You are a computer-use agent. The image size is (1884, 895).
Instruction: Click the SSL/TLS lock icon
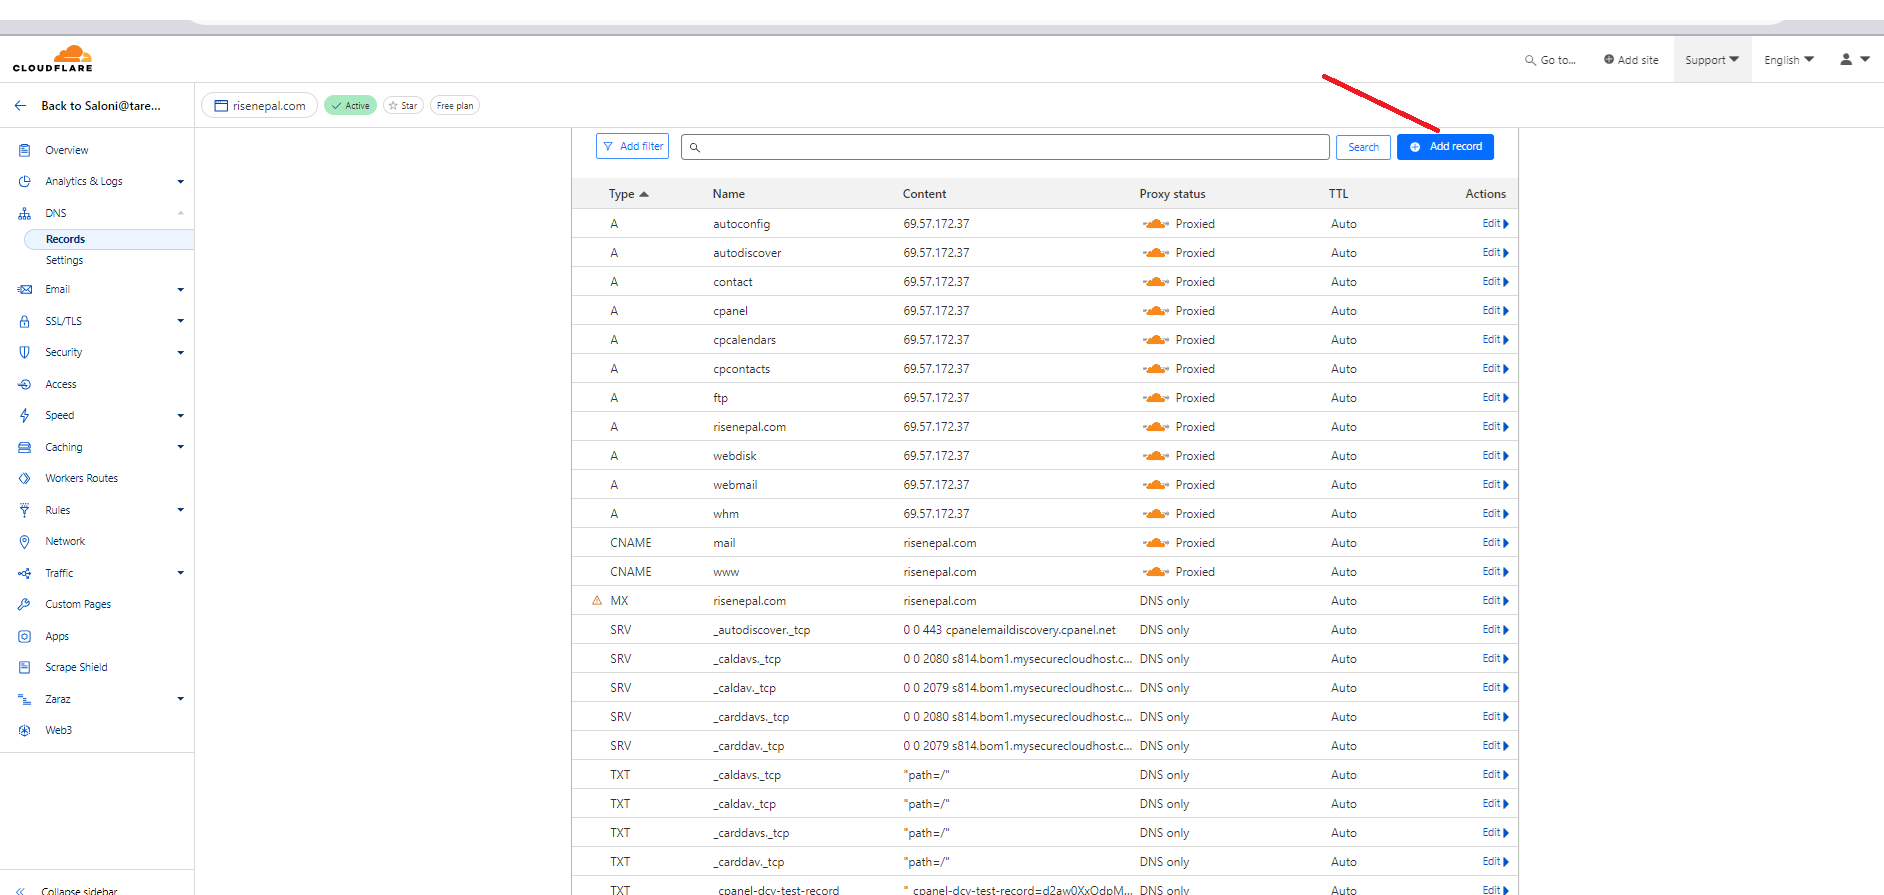pyautogui.click(x=25, y=321)
